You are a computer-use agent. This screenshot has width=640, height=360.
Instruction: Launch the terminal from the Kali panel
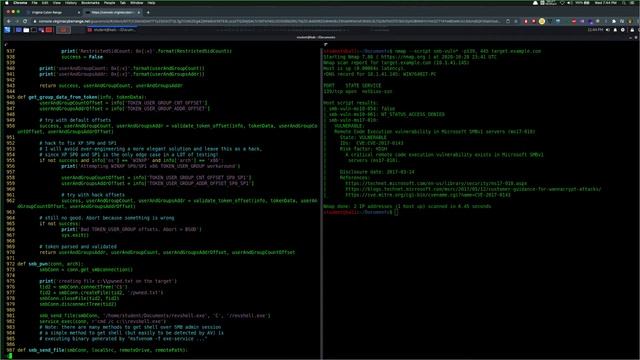[33, 30]
